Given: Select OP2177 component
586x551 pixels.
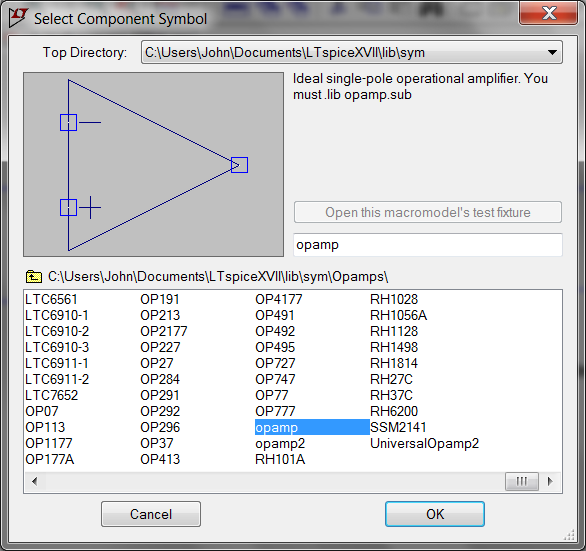Looking at the screenshot, I should pyautogui.click(x=164, y=332).
